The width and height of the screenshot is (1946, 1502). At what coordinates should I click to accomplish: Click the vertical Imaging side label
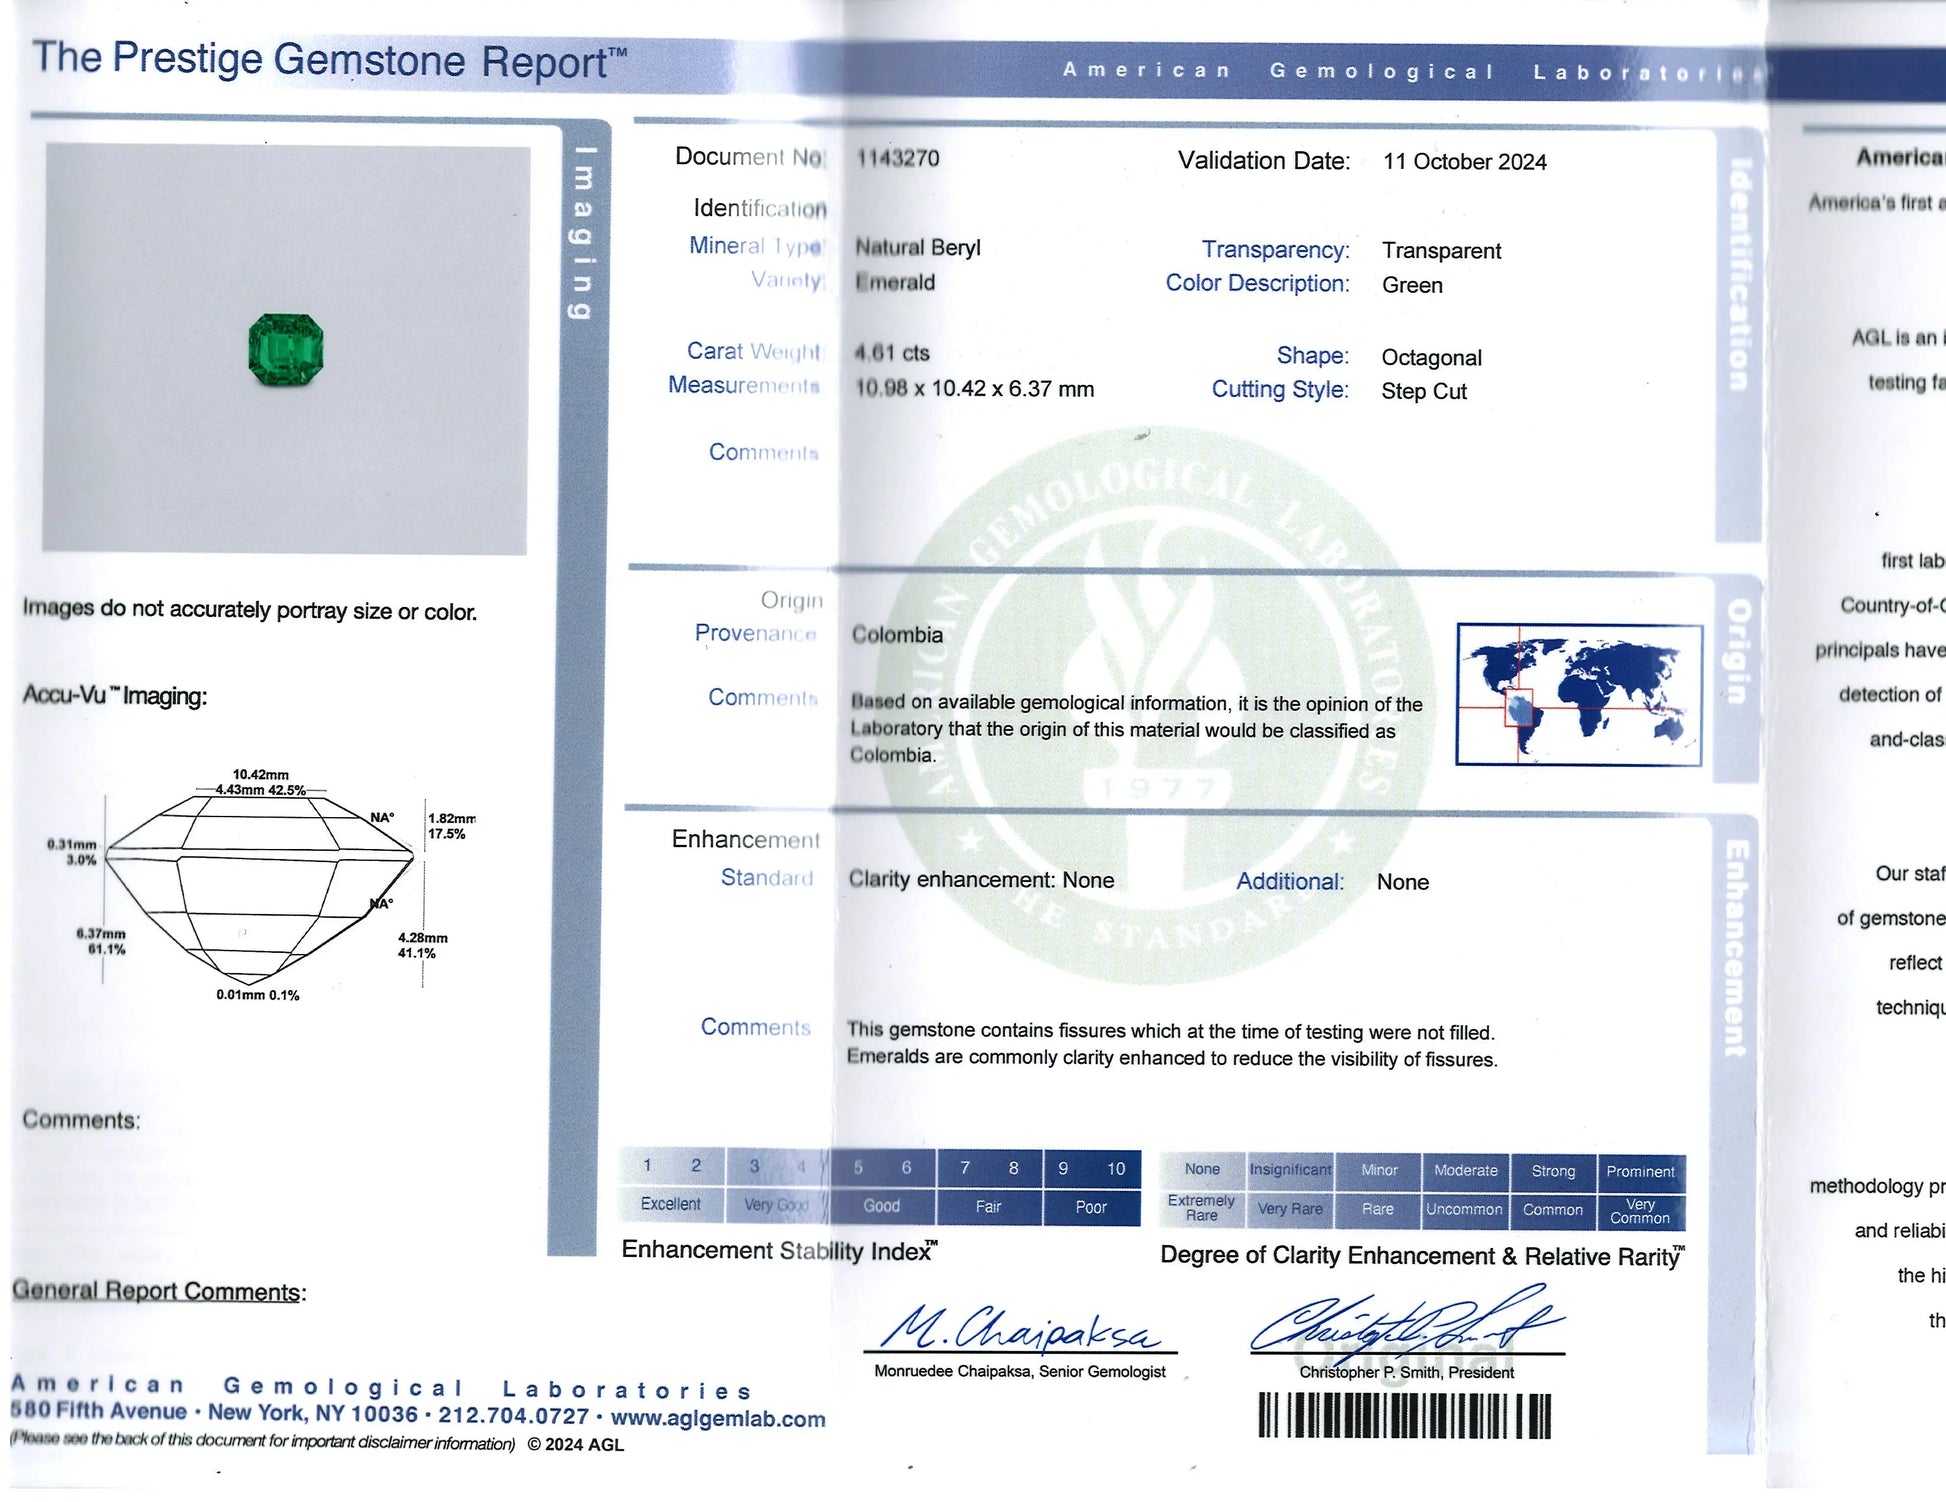(581, 233)
